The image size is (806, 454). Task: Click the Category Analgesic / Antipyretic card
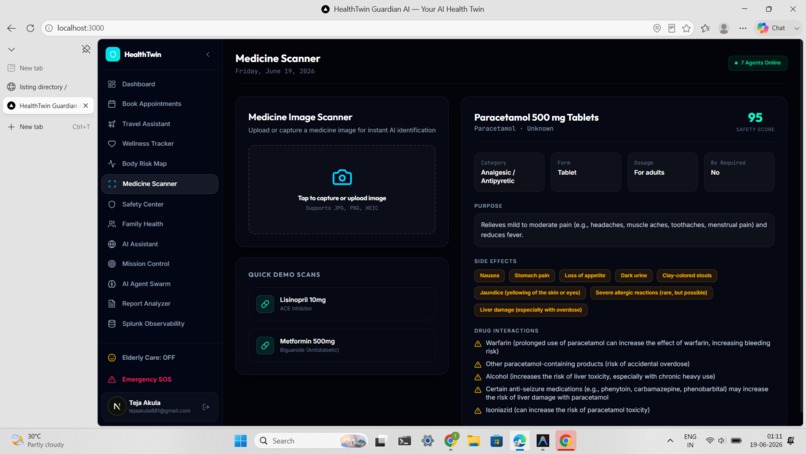[509, 172]
